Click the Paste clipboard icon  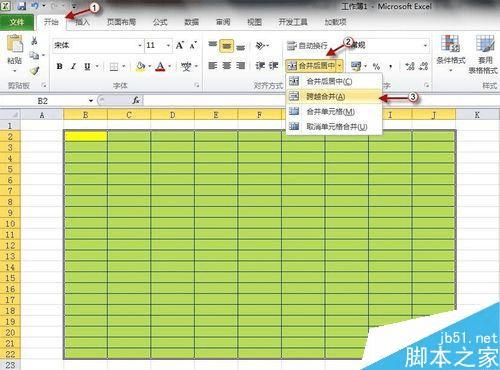tap(15, 44)
